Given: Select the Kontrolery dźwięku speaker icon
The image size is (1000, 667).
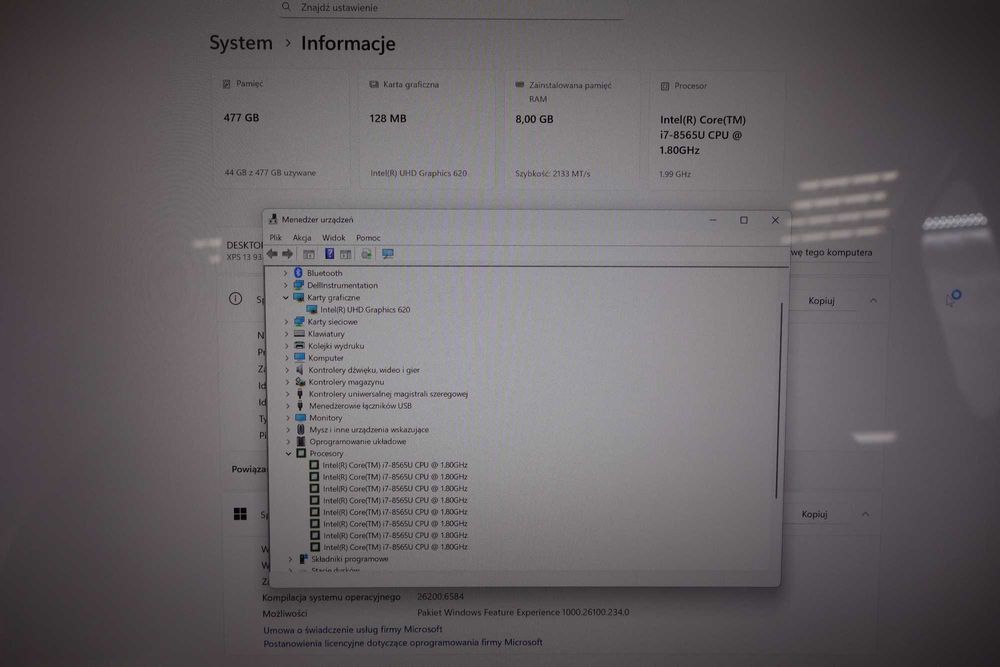Looking at the screenshot, I should click(300, 370).
